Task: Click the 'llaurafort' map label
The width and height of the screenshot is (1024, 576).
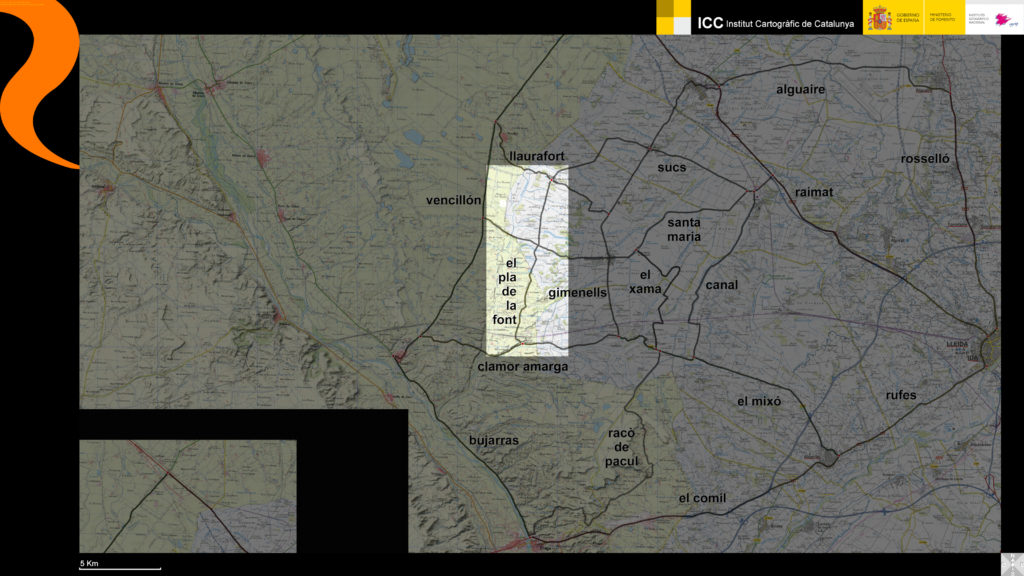Action: tap(537, 157)
